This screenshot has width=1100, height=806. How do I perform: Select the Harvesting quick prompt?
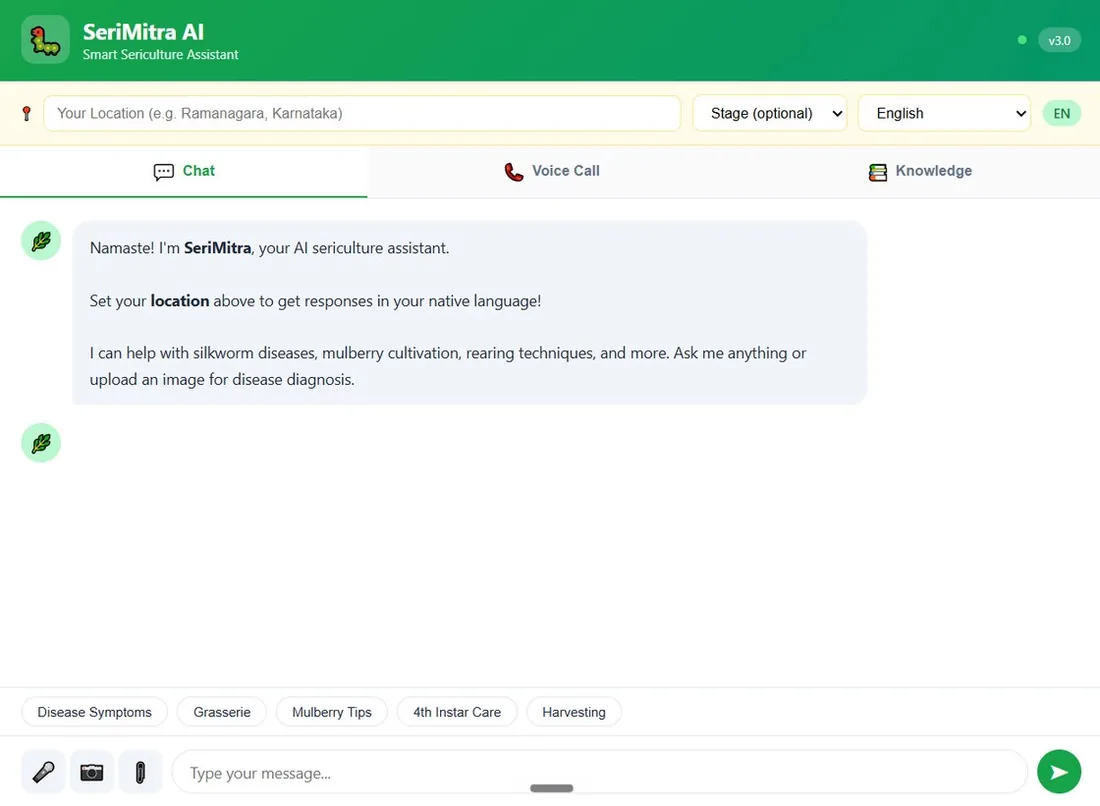pos(574,712)
